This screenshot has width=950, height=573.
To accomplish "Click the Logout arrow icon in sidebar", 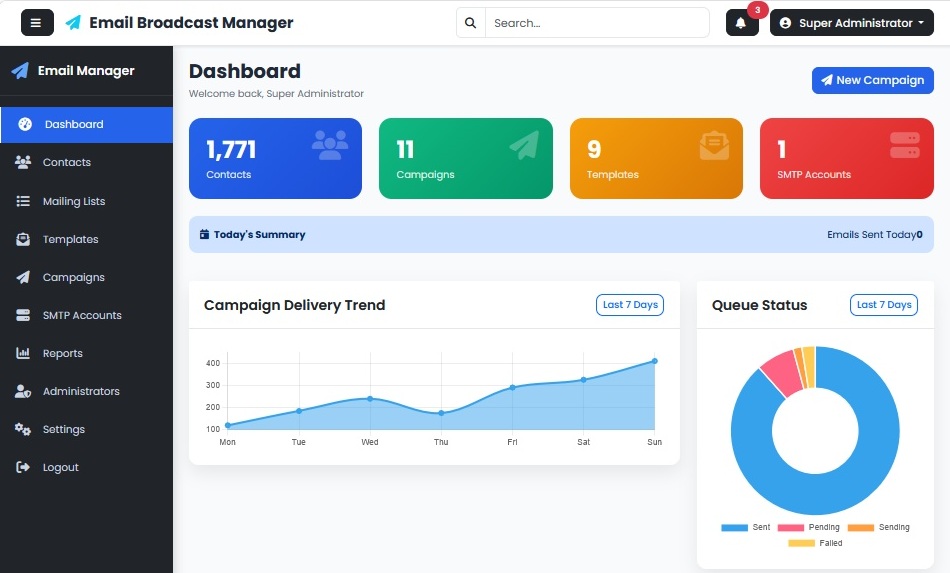I will pyautogui.click(x=23, y=467).
